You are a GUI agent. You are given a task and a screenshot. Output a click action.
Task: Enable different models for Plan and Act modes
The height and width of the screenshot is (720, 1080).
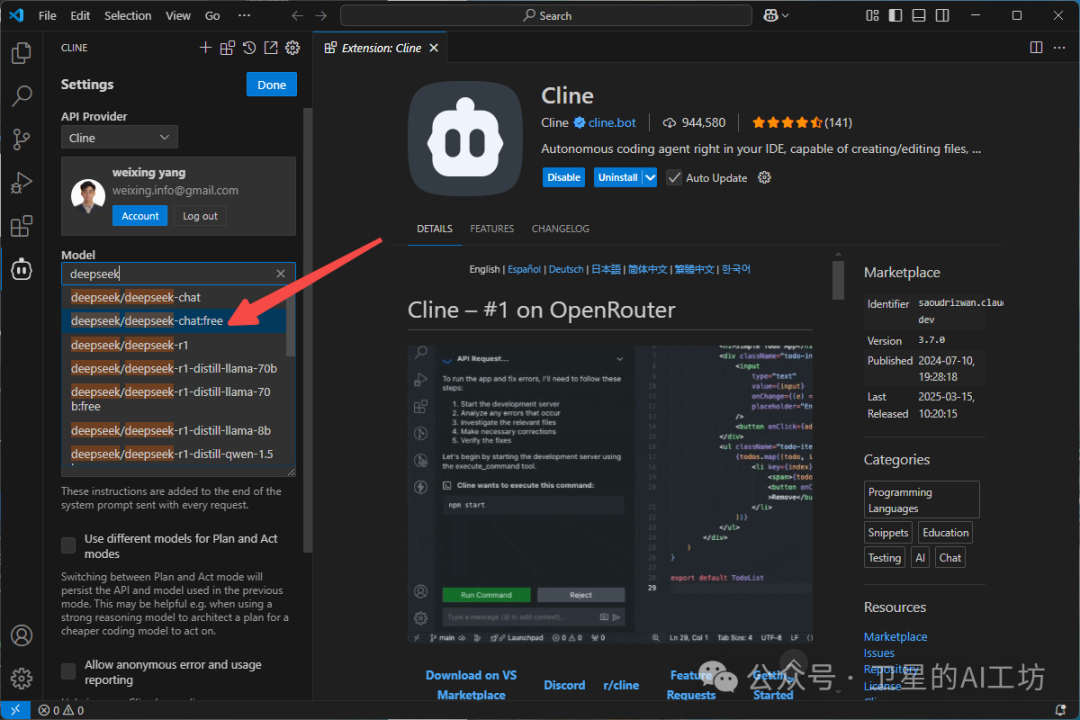[68, 545]
